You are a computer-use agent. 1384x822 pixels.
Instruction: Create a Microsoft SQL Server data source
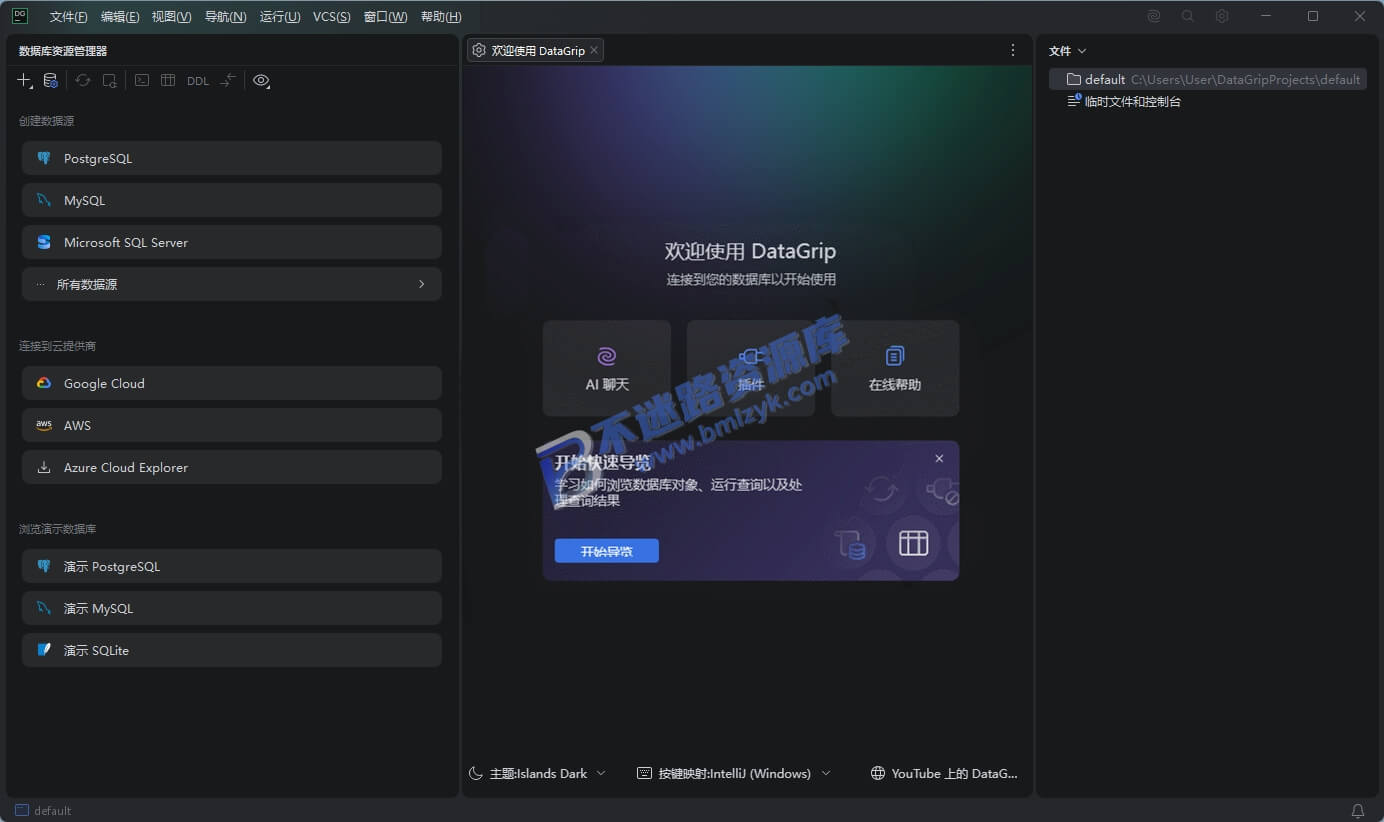232,242
